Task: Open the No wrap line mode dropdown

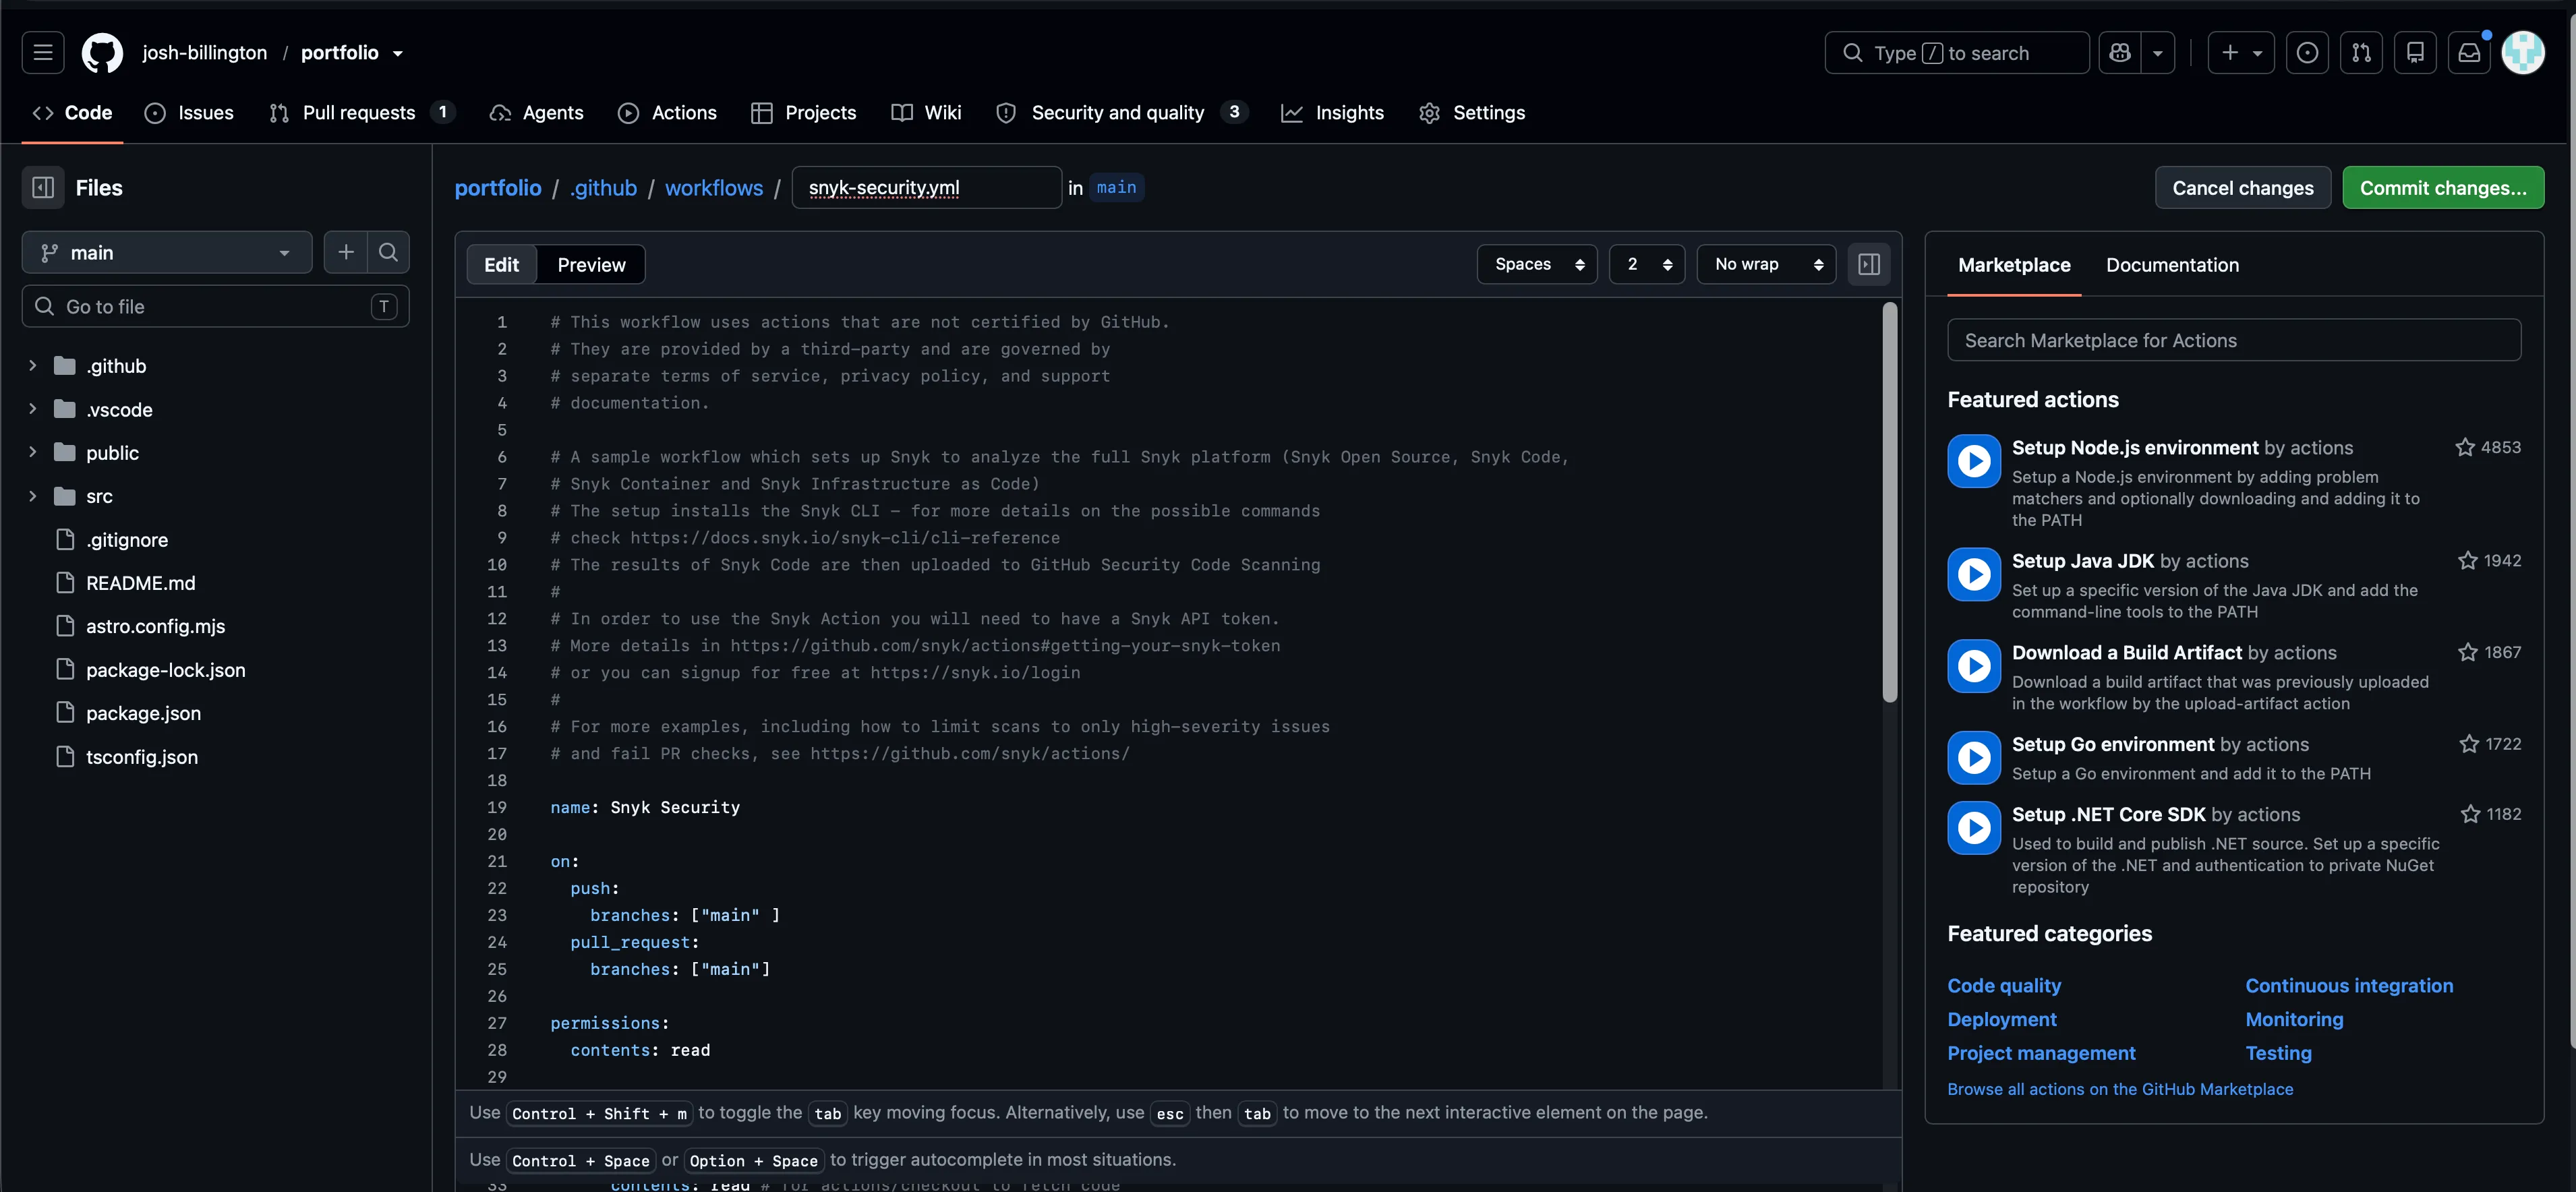Action: click(1767, 264)
